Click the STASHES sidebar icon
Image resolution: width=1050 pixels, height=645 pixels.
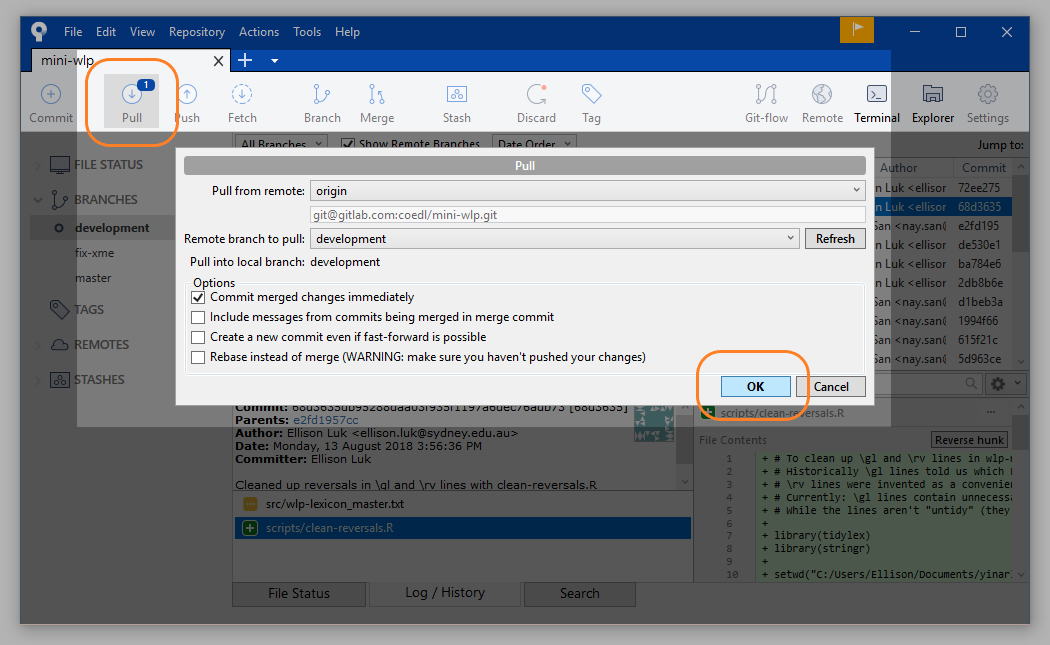(60, 380)
